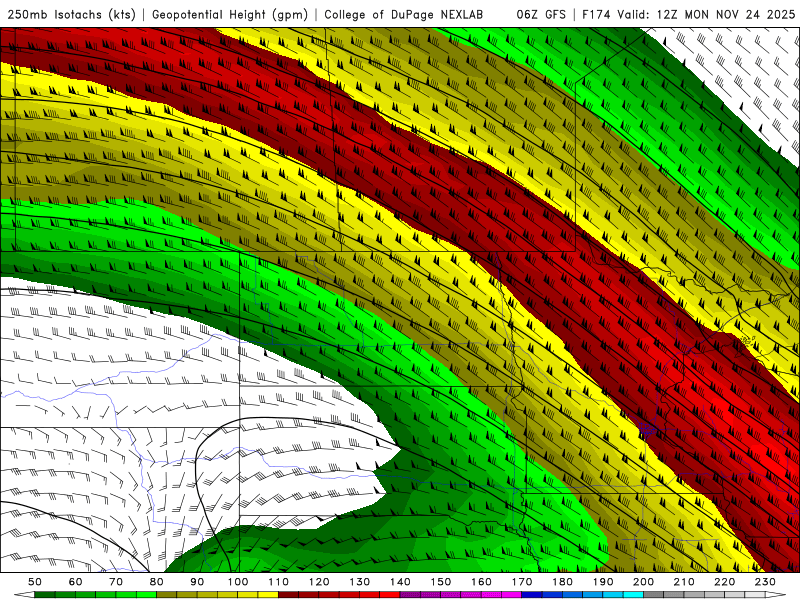800x600 pixels.
Task: Pick the dark blue swatch starting at 170
Action: (x=532, y=595)
